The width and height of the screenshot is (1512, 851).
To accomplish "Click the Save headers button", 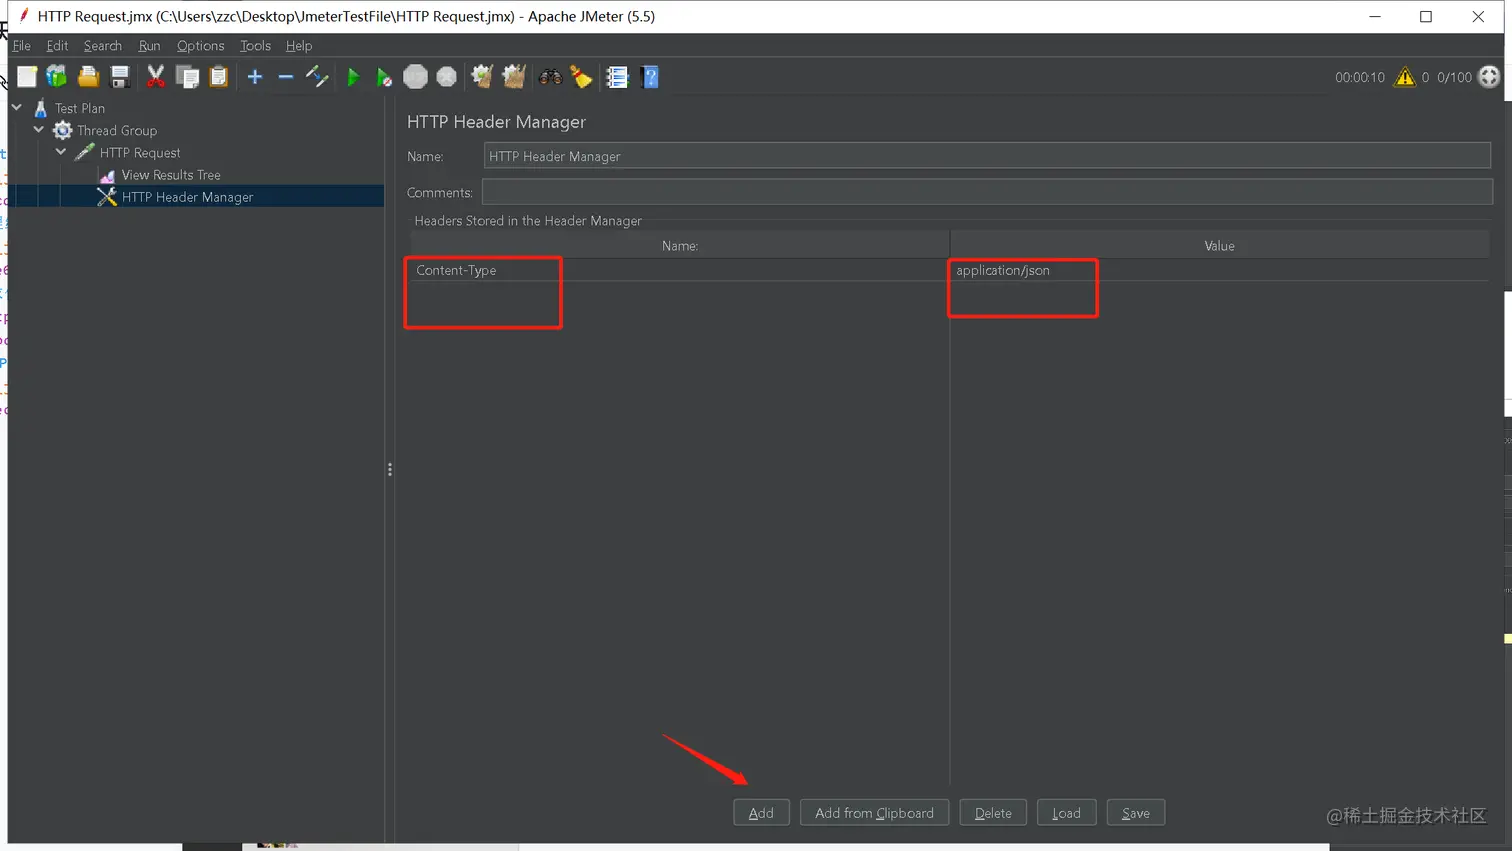I will point(1136,813).
